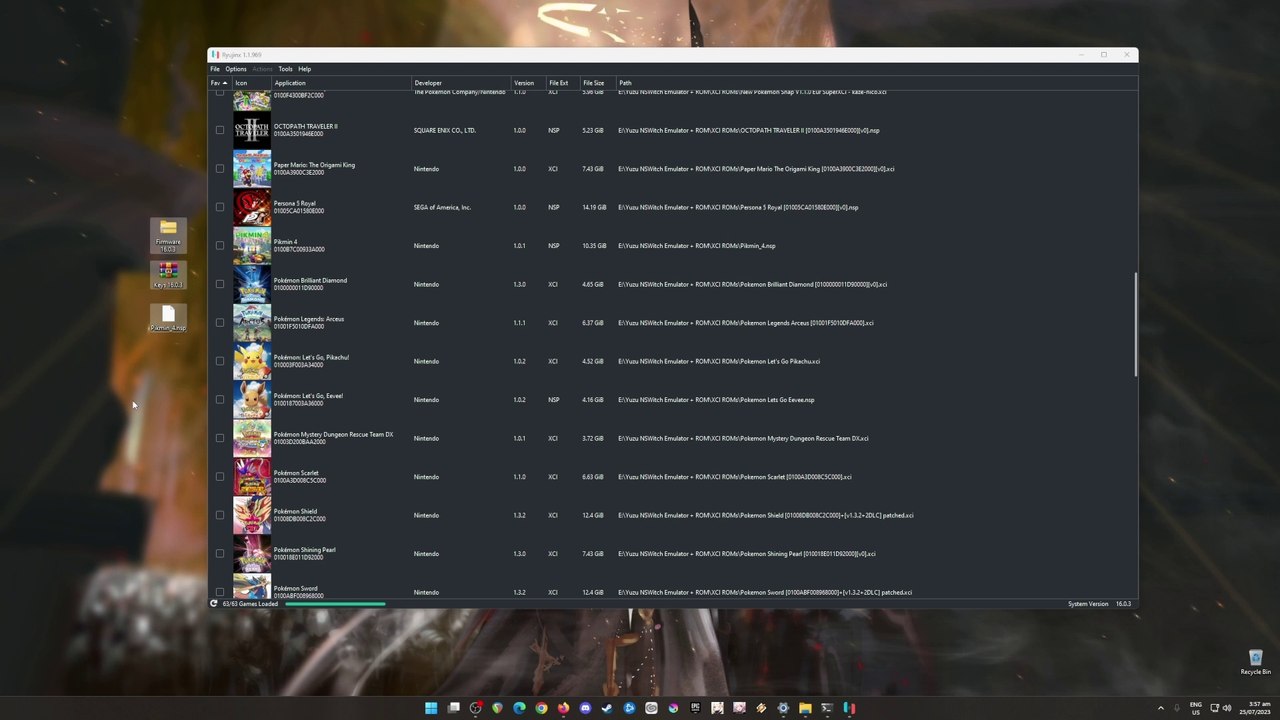Viewport: 1280px width, 720px height.
Task: Open the Windows Start menu
Action: pyautogui.click(x=431, y=708)
